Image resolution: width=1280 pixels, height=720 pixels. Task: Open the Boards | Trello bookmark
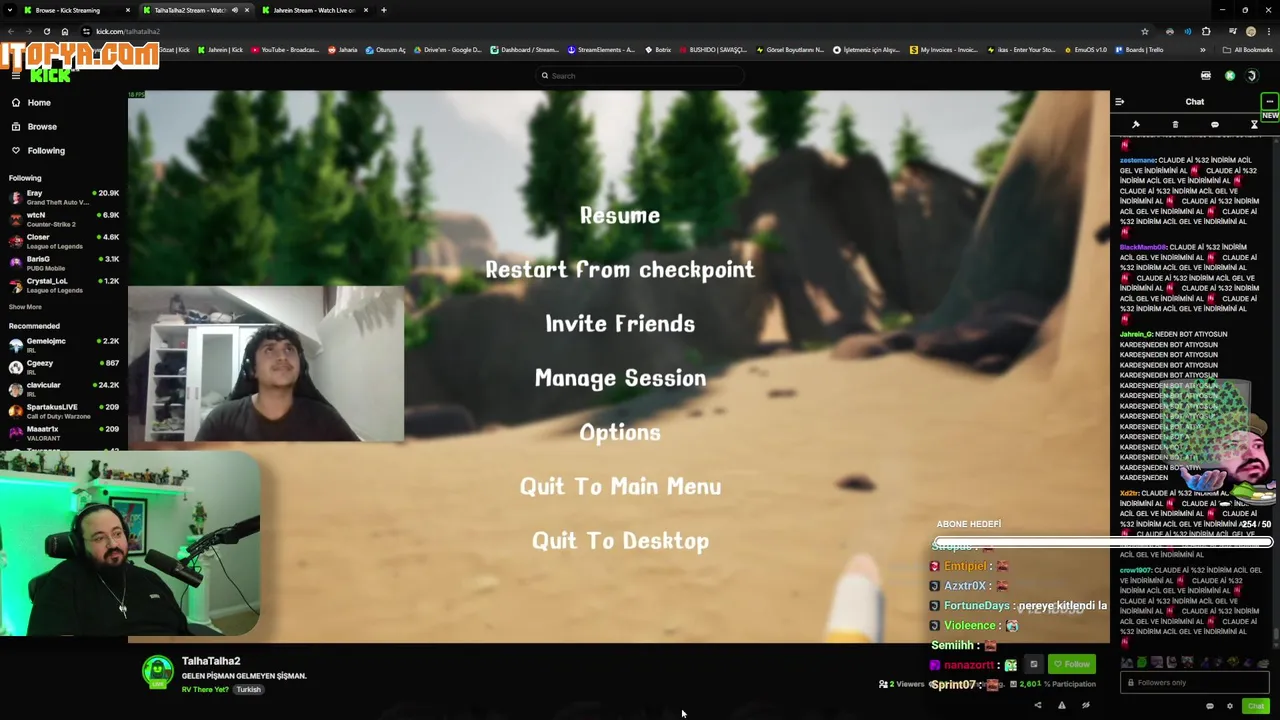[1139, 50]
